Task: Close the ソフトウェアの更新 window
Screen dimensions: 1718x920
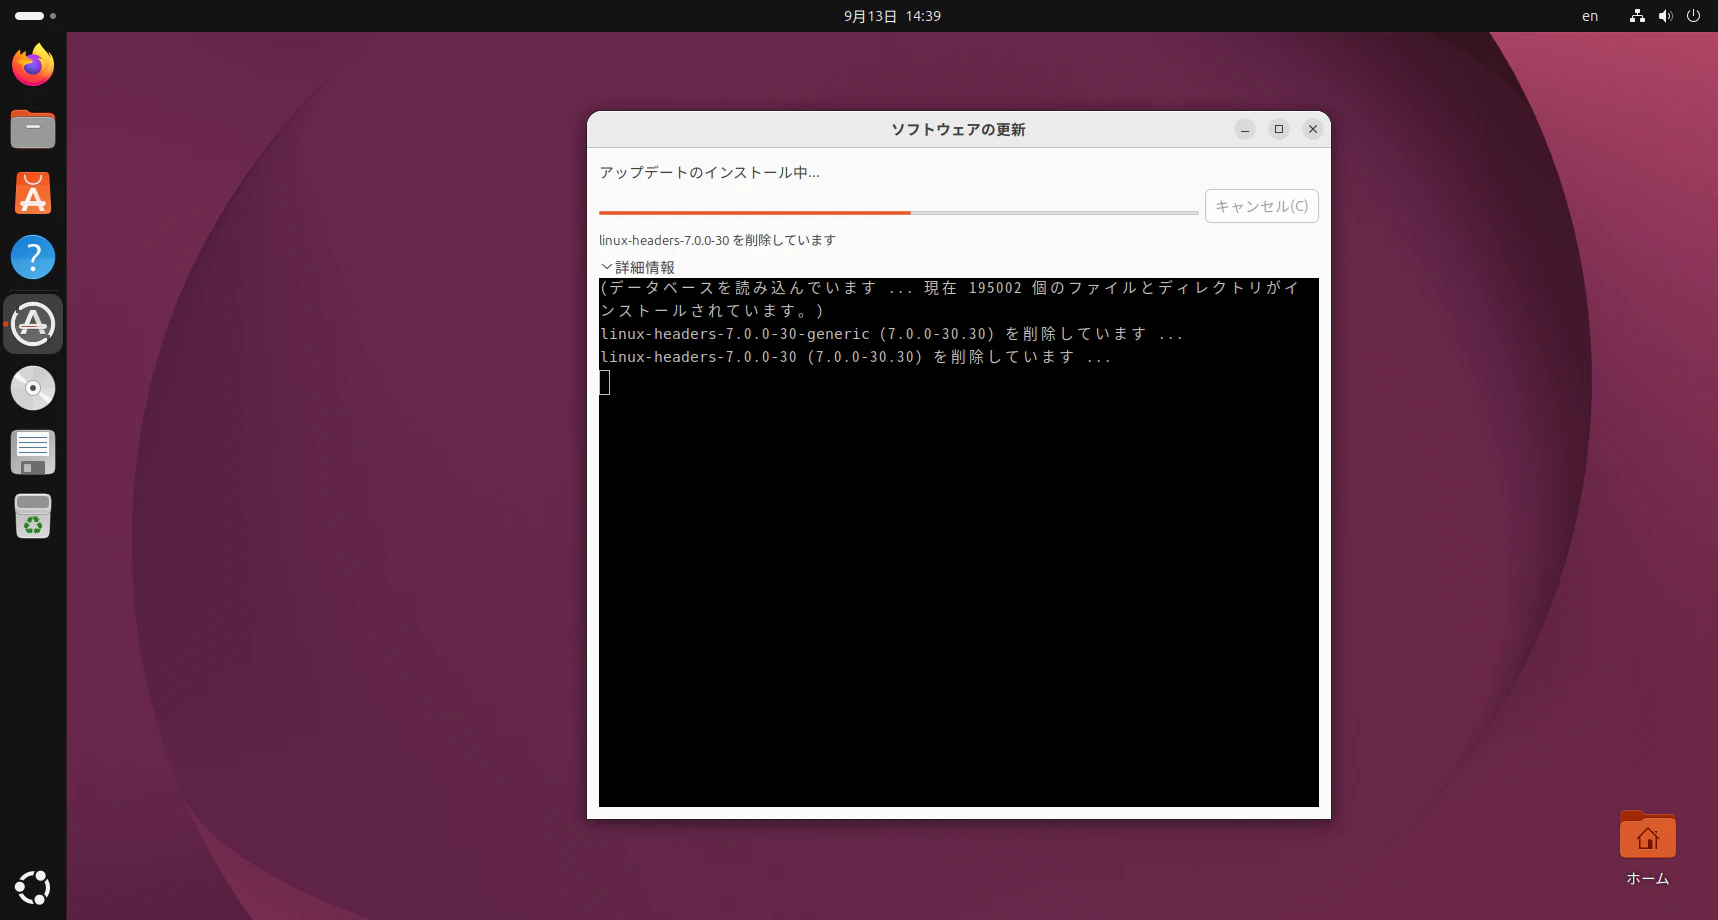Action: 1313,129
